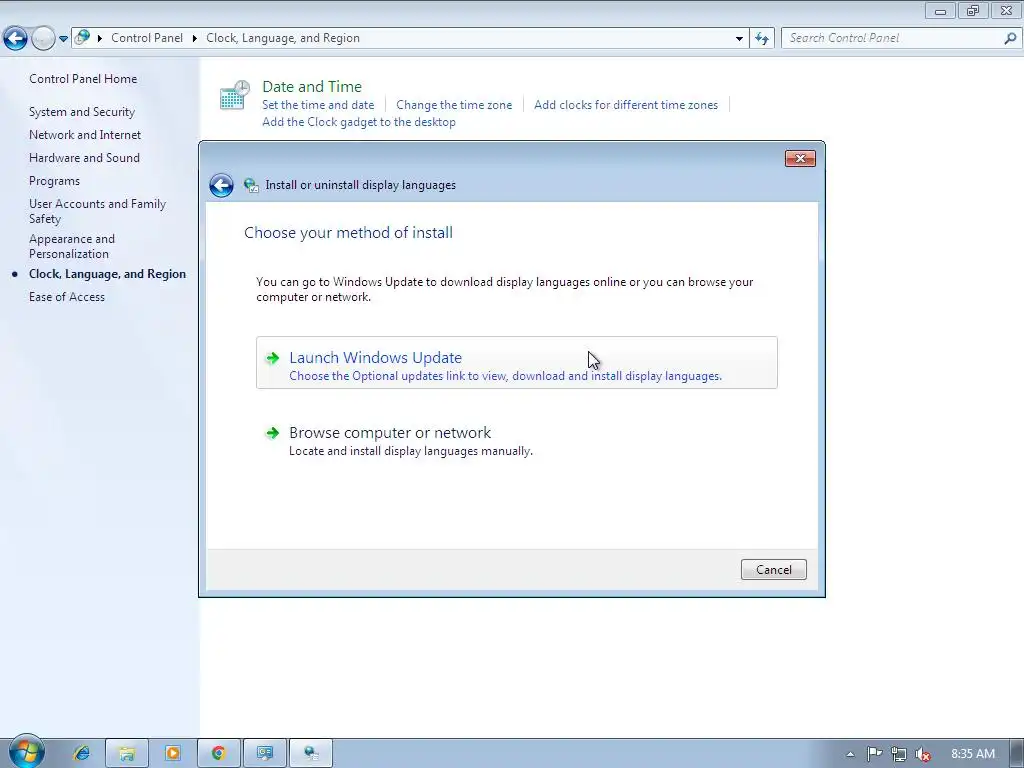Click the Control Panel back navigation arrow

pos(16,39)
